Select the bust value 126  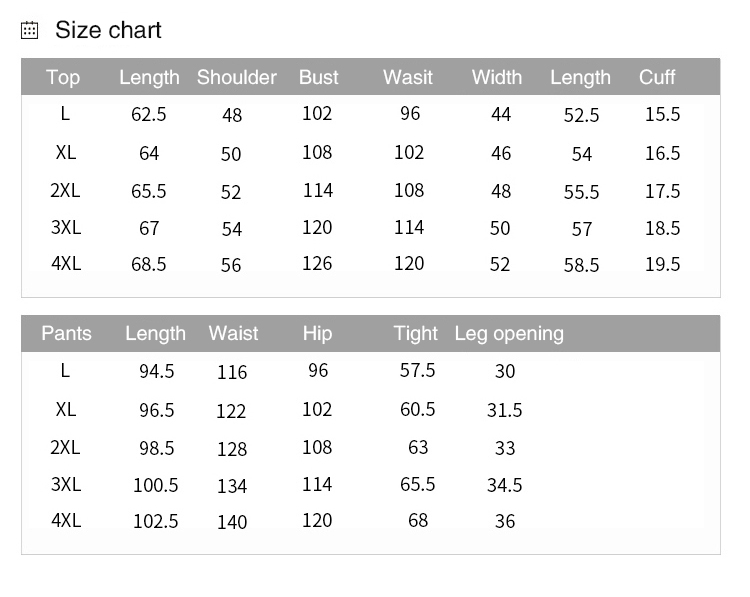tap(317, 264)
